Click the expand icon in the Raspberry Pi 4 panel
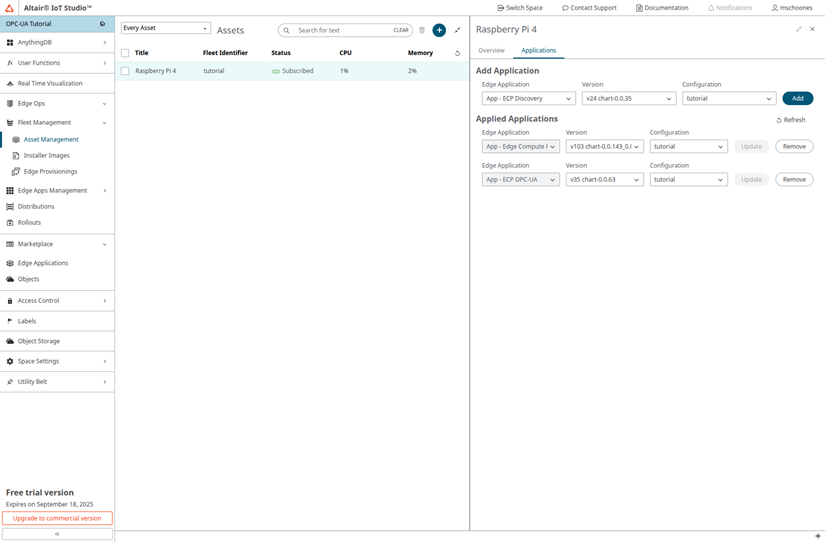 click(799, 29)
